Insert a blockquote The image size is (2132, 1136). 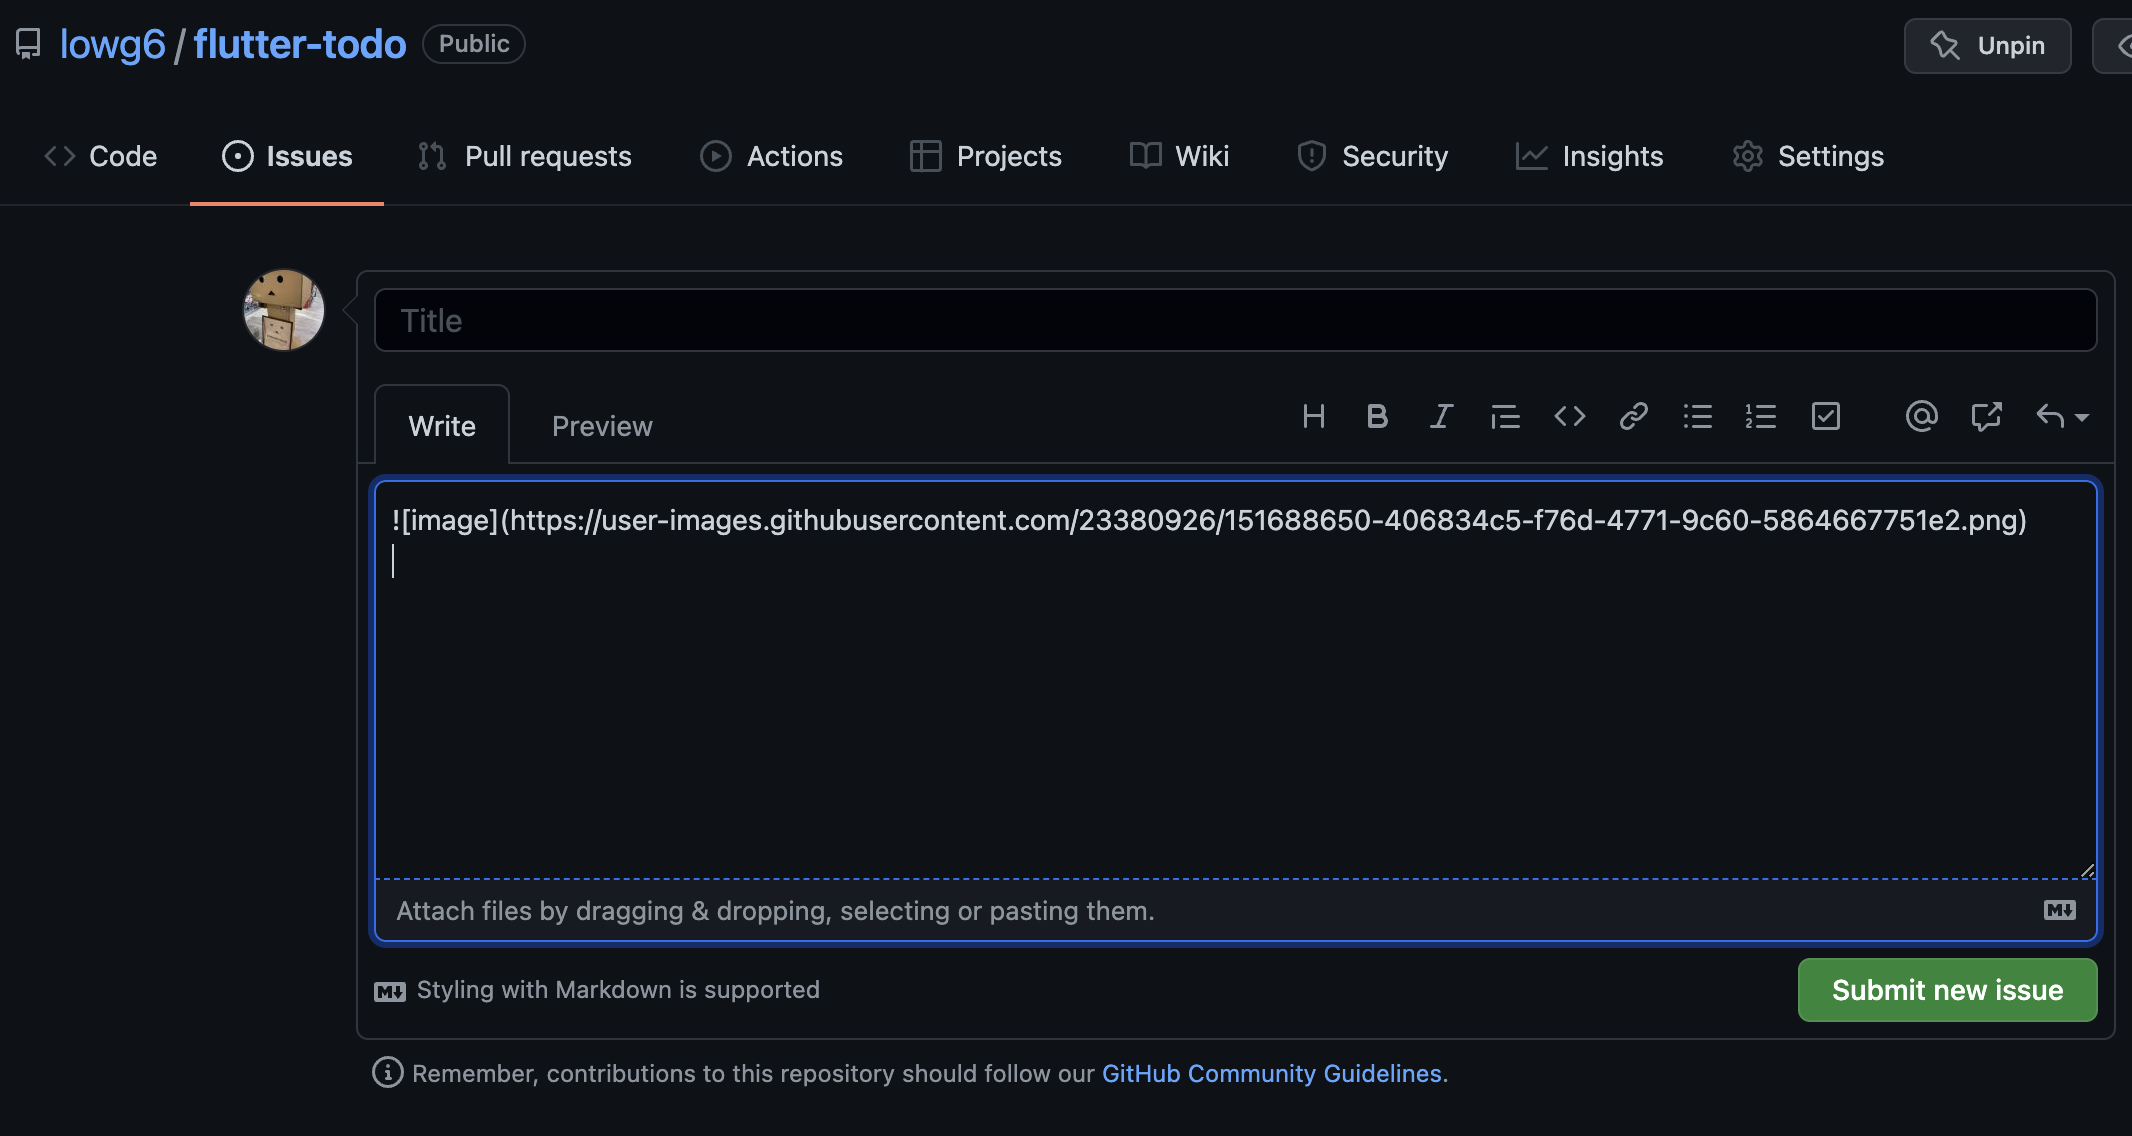click(1505, 417)
